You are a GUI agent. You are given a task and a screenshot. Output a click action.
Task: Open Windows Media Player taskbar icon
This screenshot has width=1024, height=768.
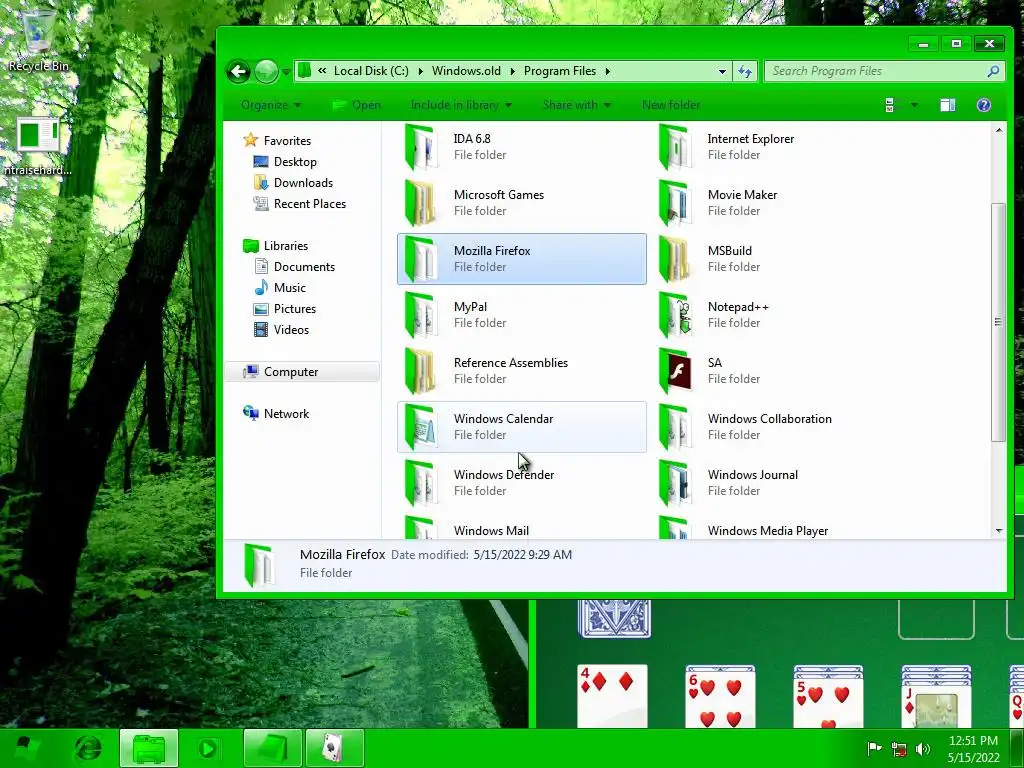209,748
